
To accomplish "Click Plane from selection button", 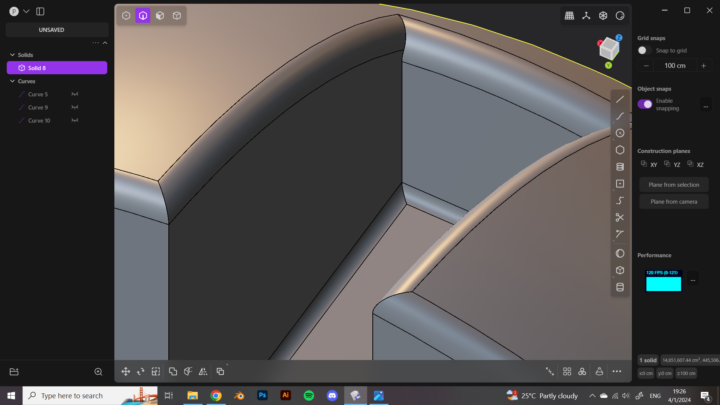I will (673, 185).
